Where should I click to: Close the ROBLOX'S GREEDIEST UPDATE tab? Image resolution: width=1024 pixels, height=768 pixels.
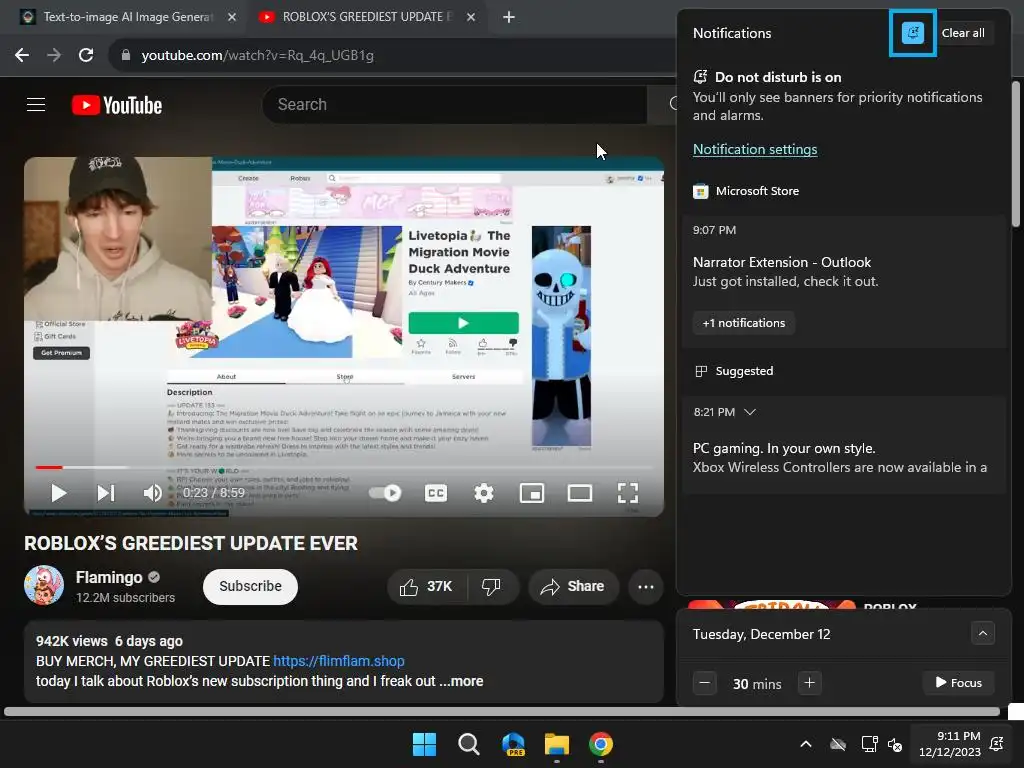pos(471,17)
